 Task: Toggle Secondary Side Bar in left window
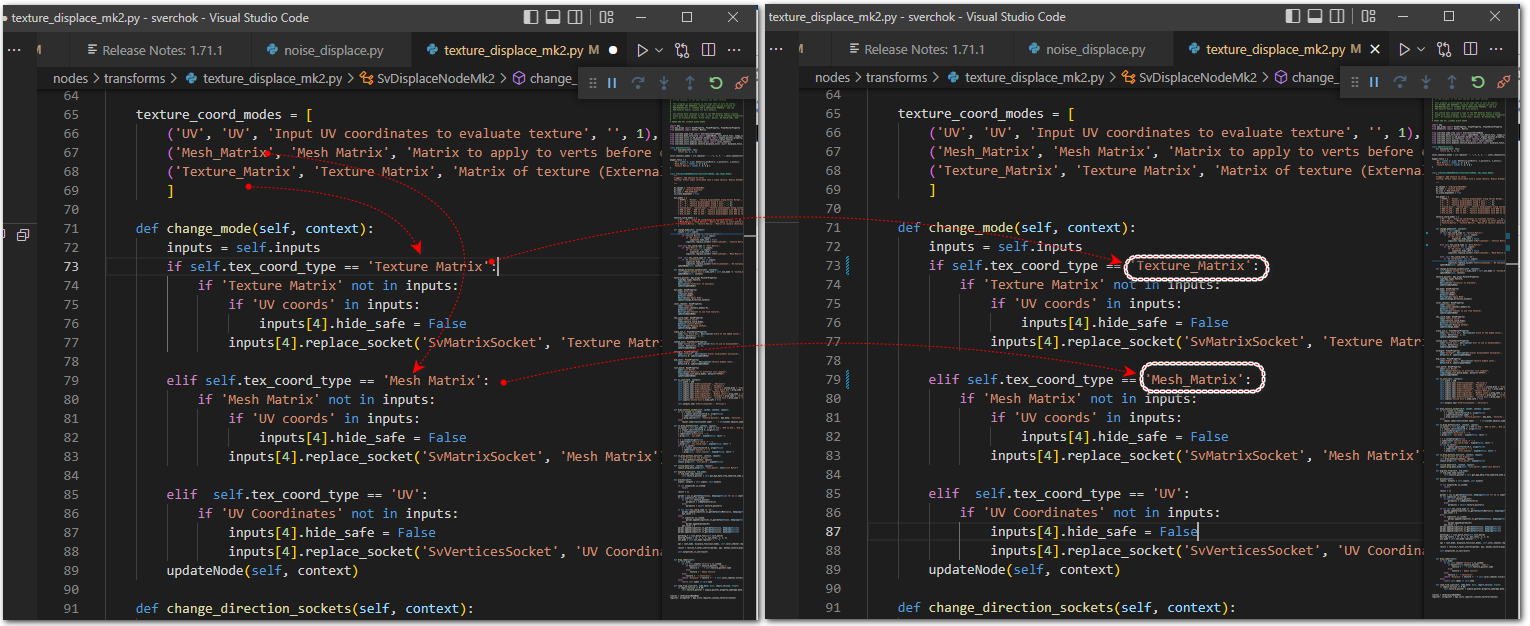575,17
